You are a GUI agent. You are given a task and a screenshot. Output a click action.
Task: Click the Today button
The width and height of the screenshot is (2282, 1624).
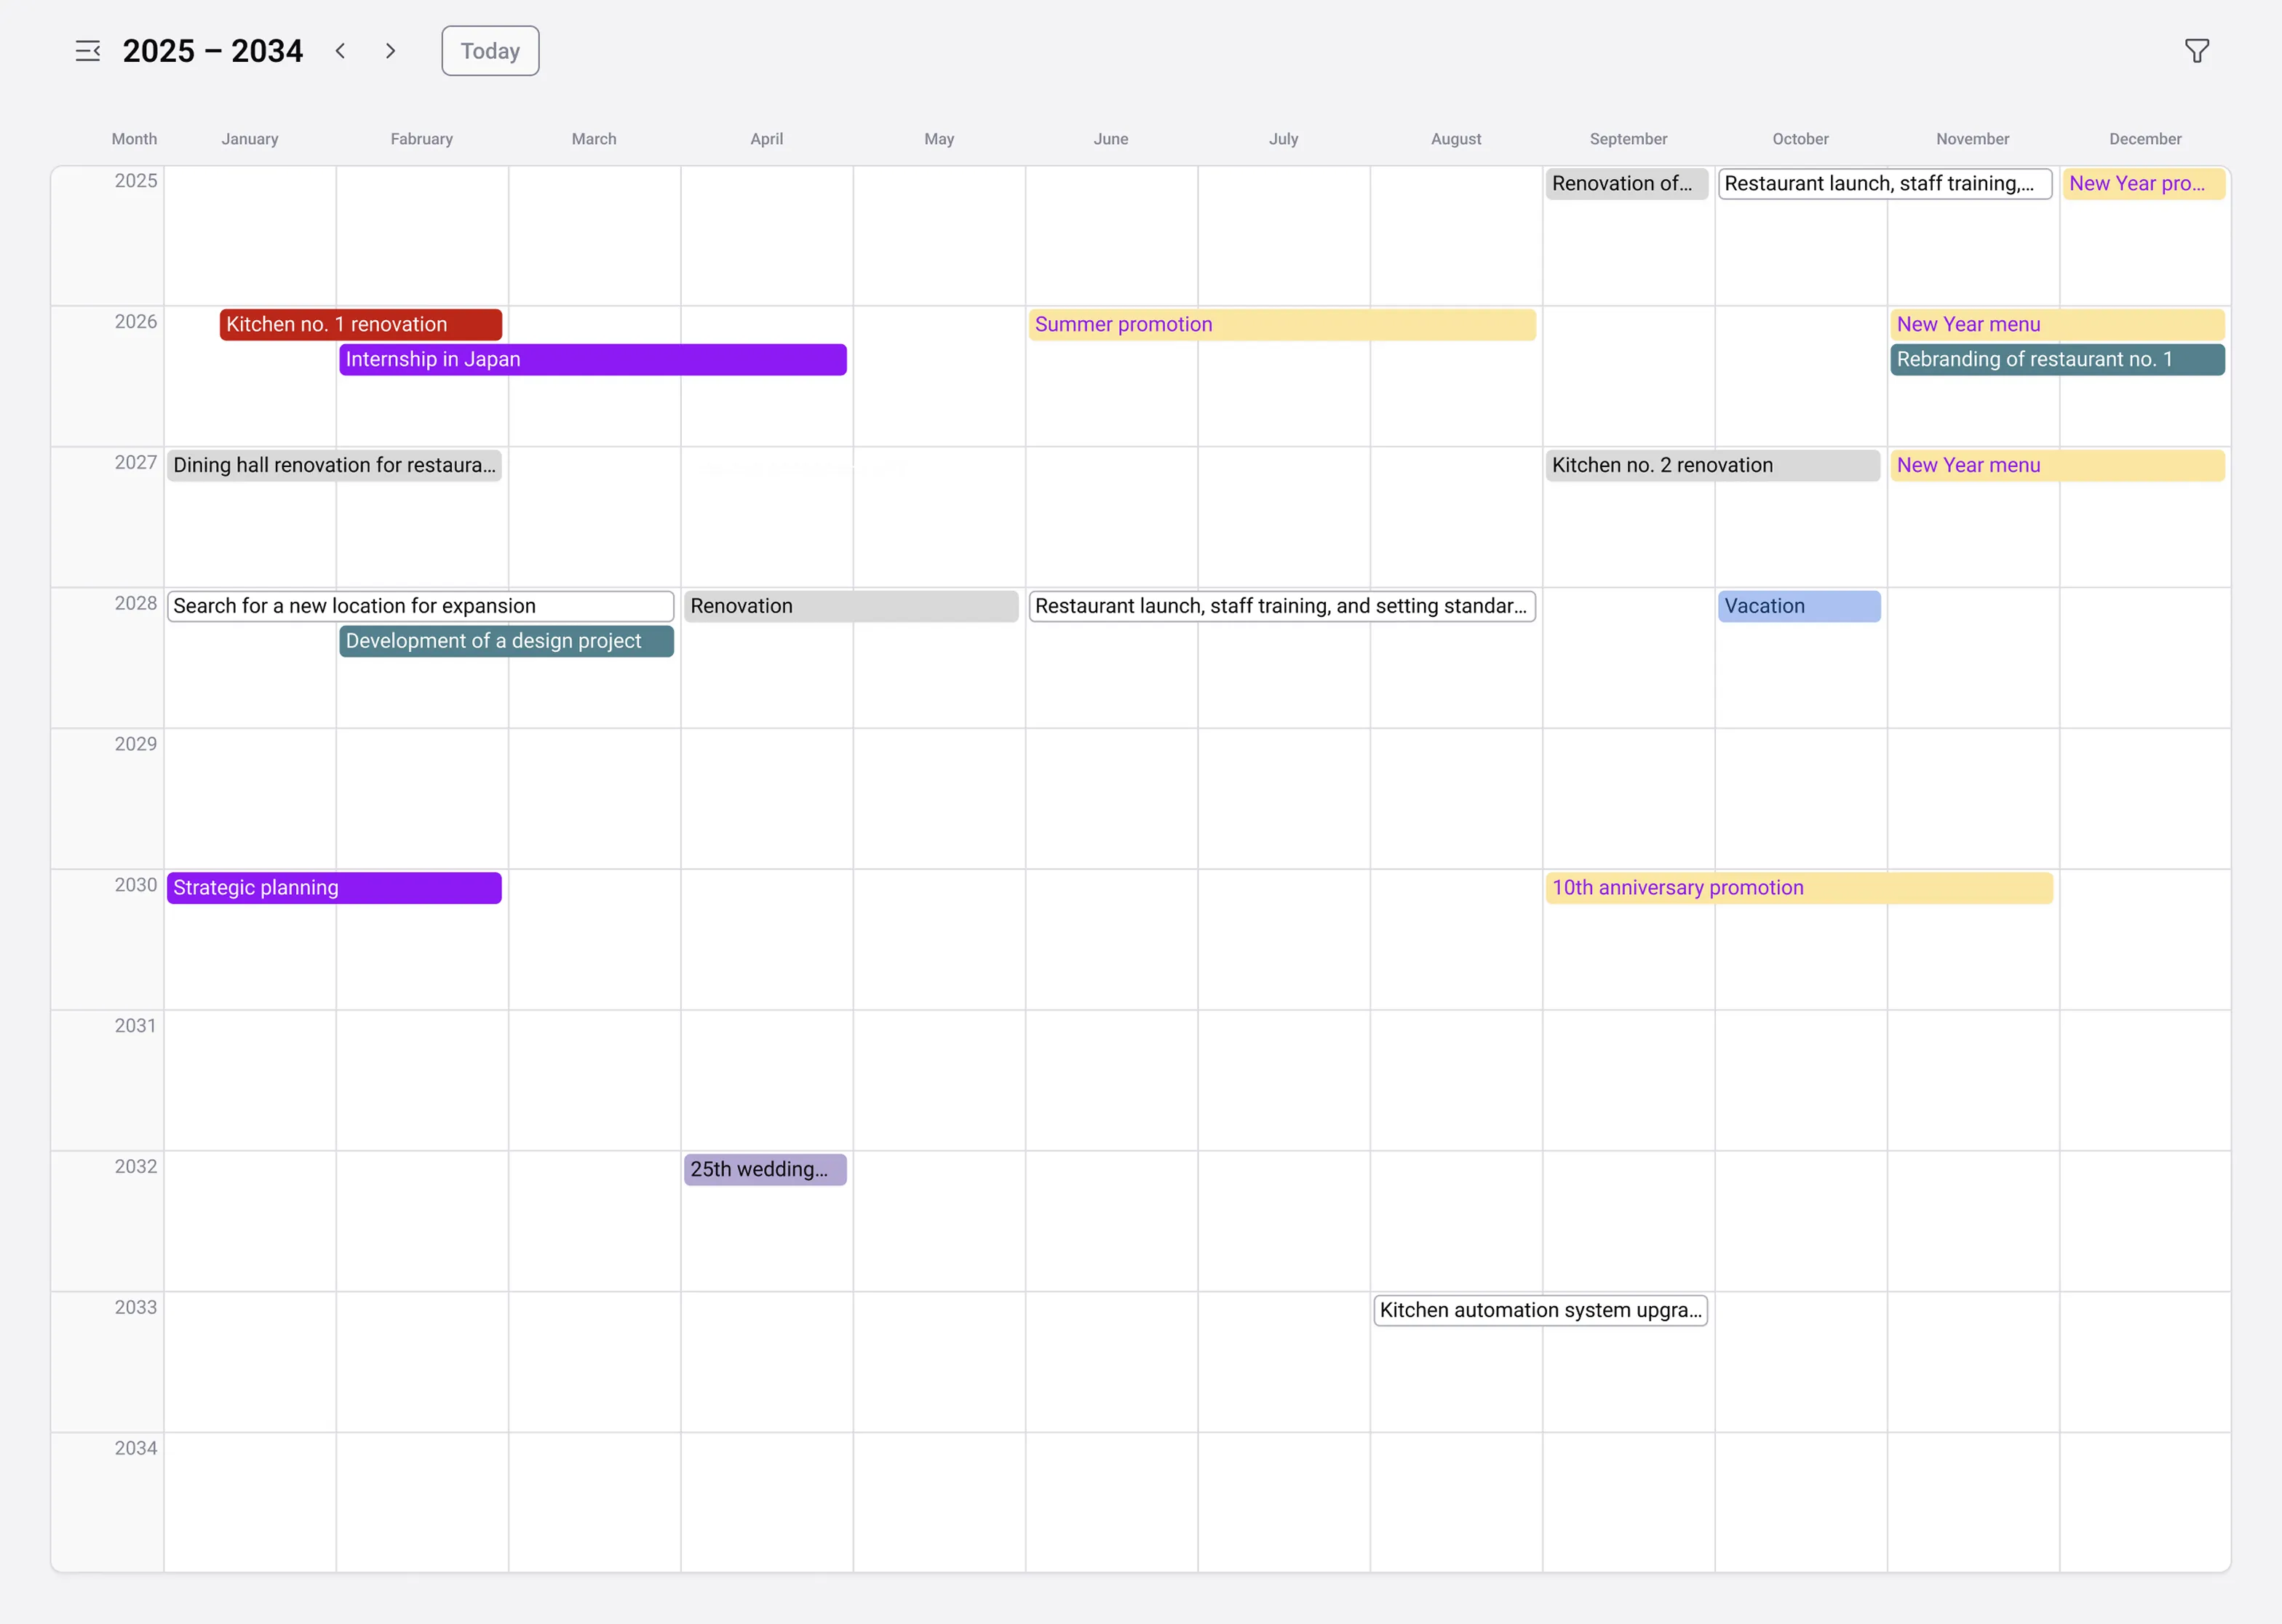(x=490, y=51)
